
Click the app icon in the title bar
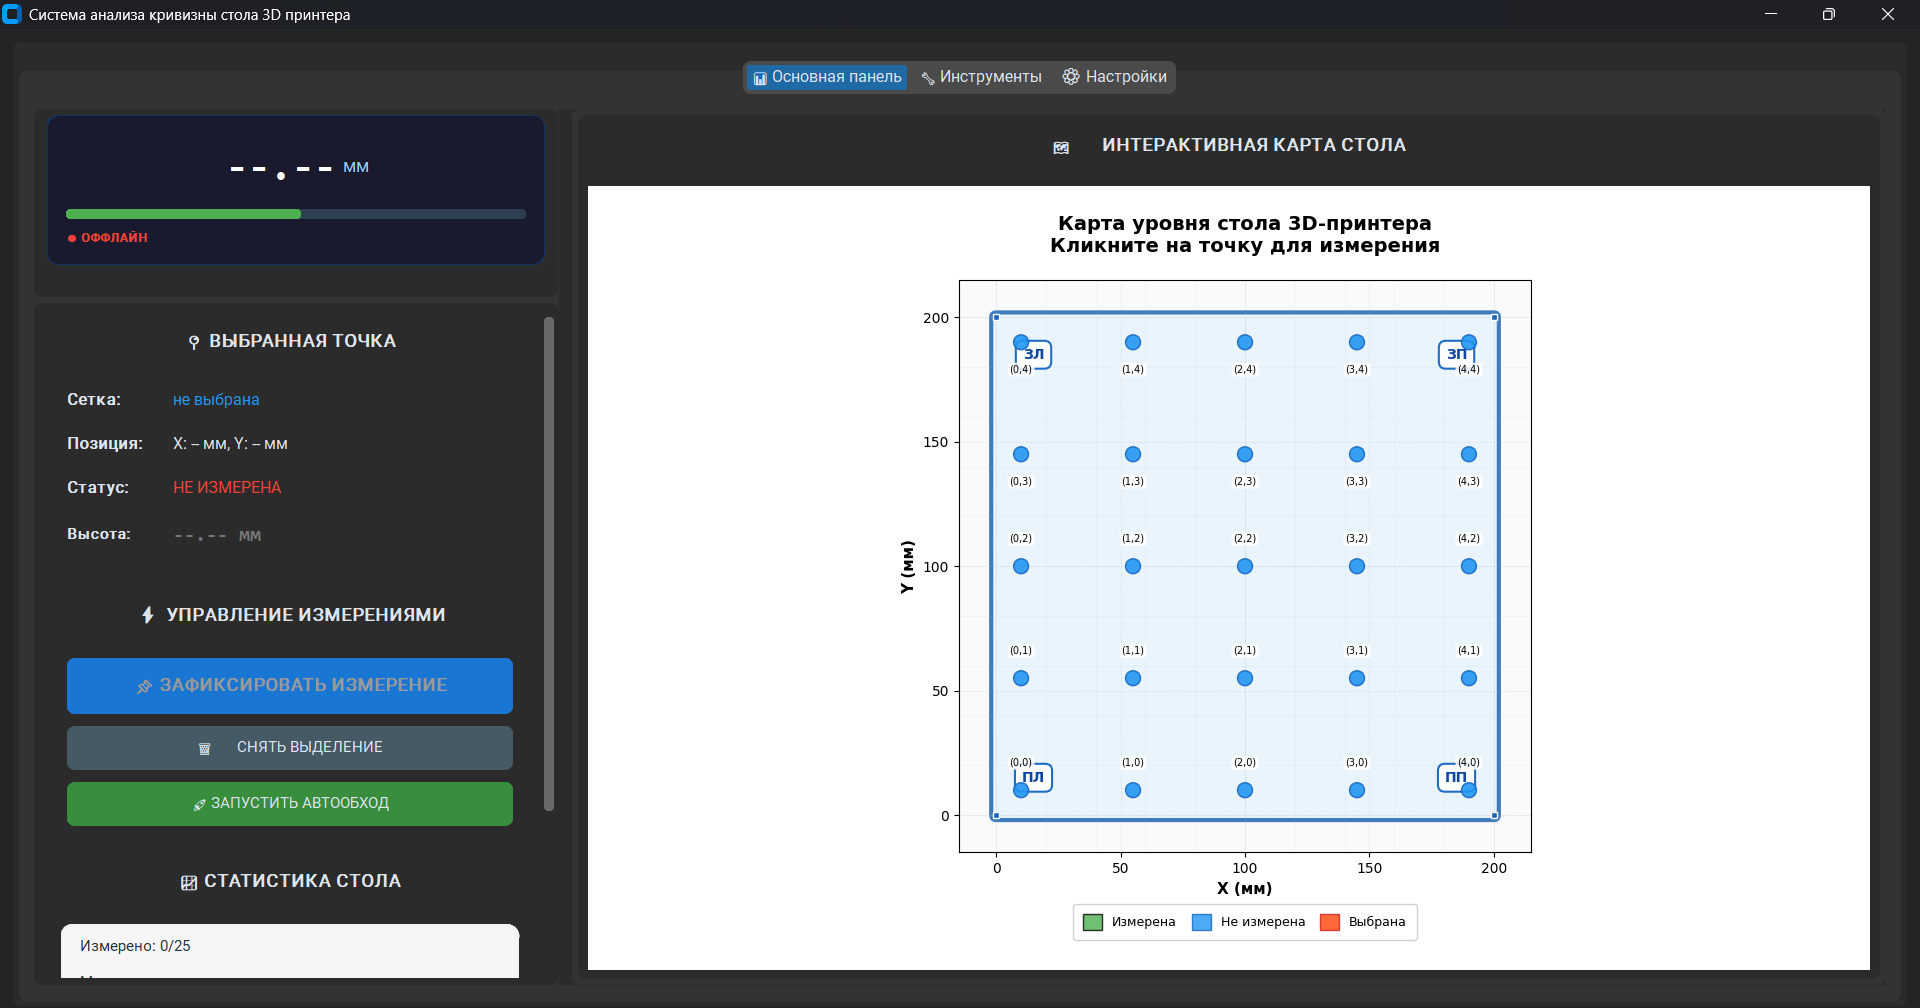click(12, 15)
